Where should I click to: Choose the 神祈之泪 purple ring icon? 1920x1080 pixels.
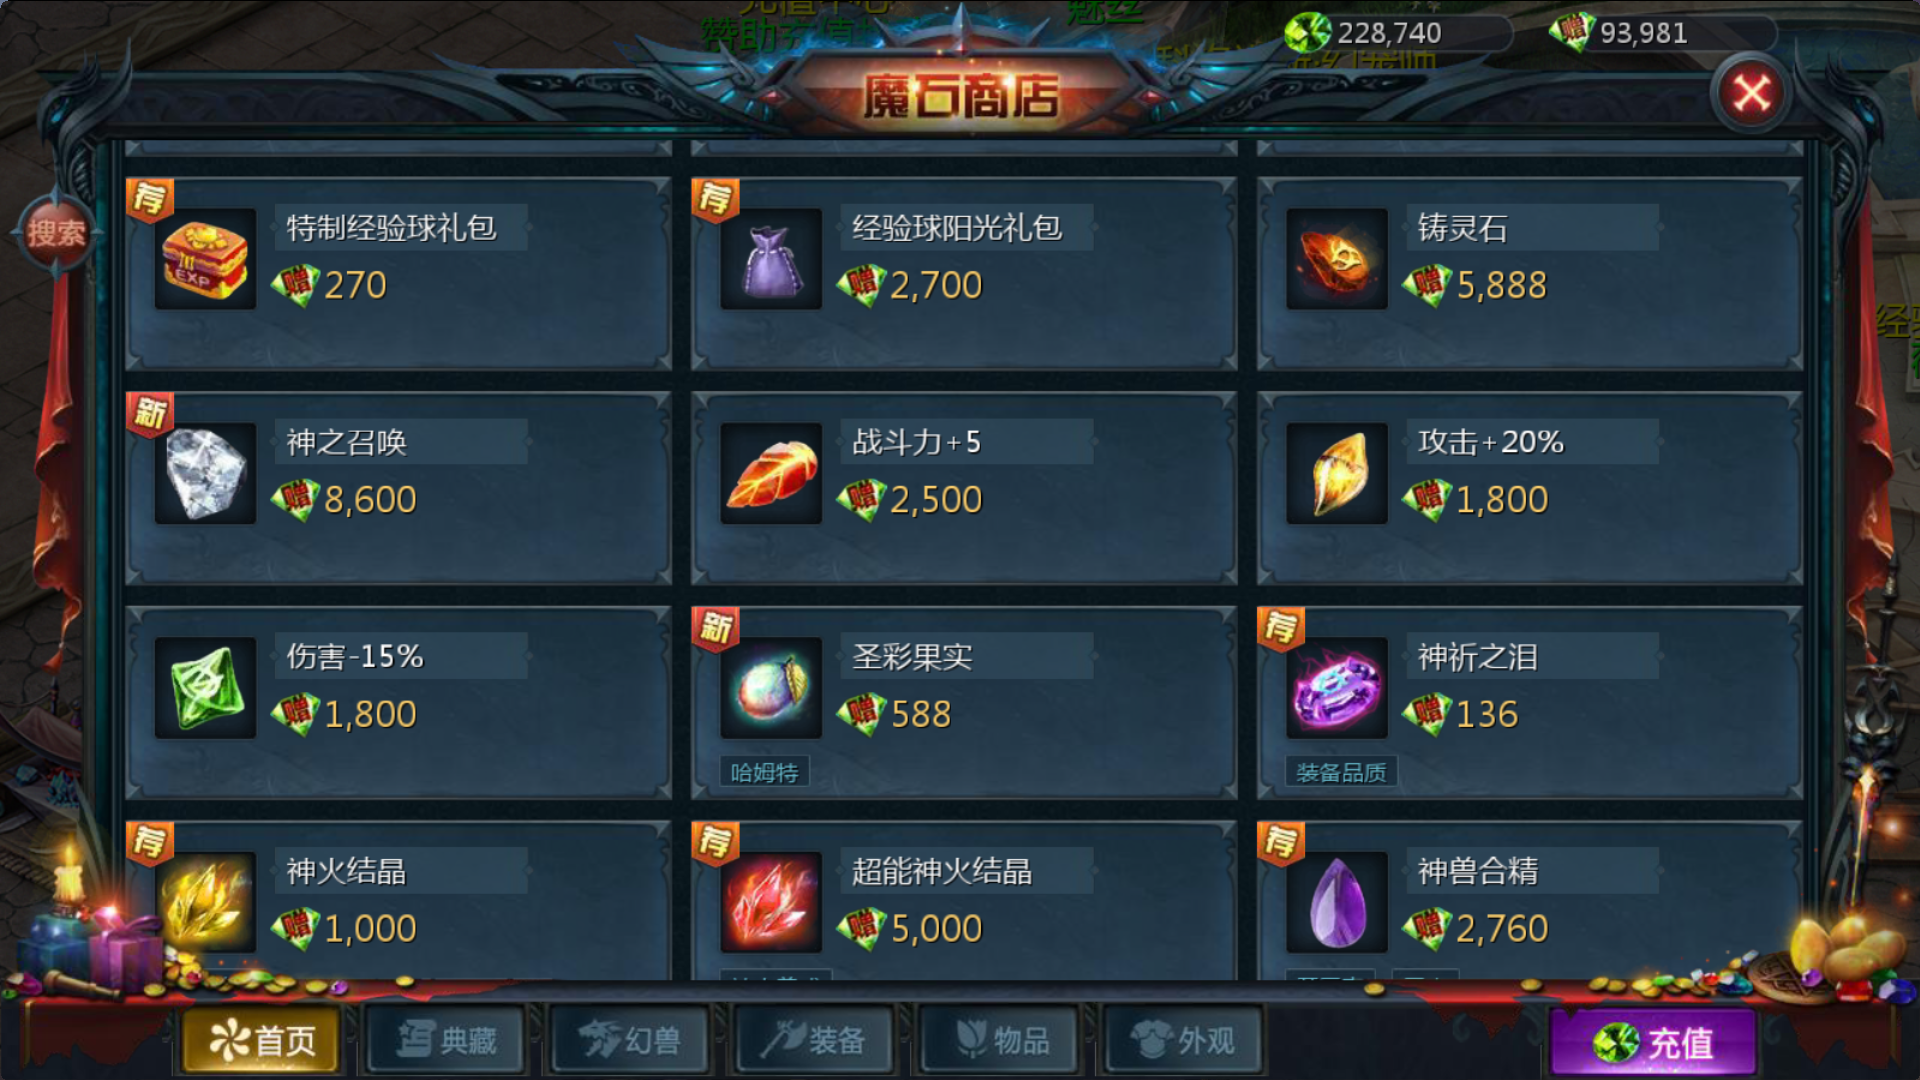tap(1337, 688)
